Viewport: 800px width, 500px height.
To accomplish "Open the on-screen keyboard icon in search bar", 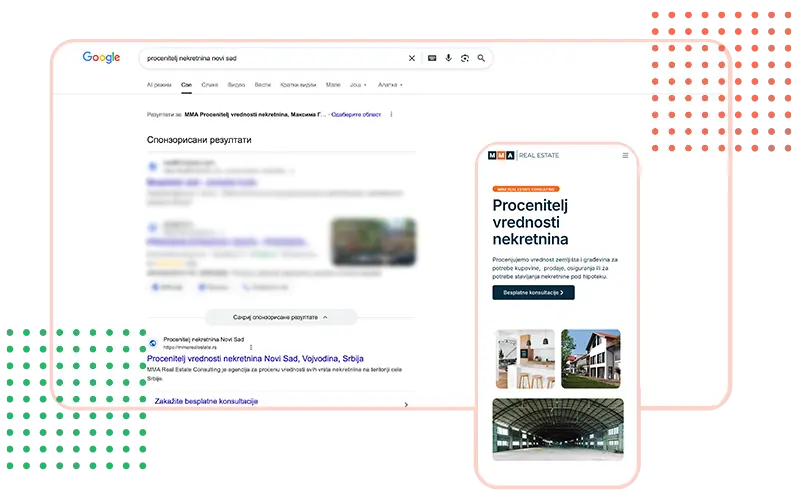I will pyautogui.click(x=432, y=58).
